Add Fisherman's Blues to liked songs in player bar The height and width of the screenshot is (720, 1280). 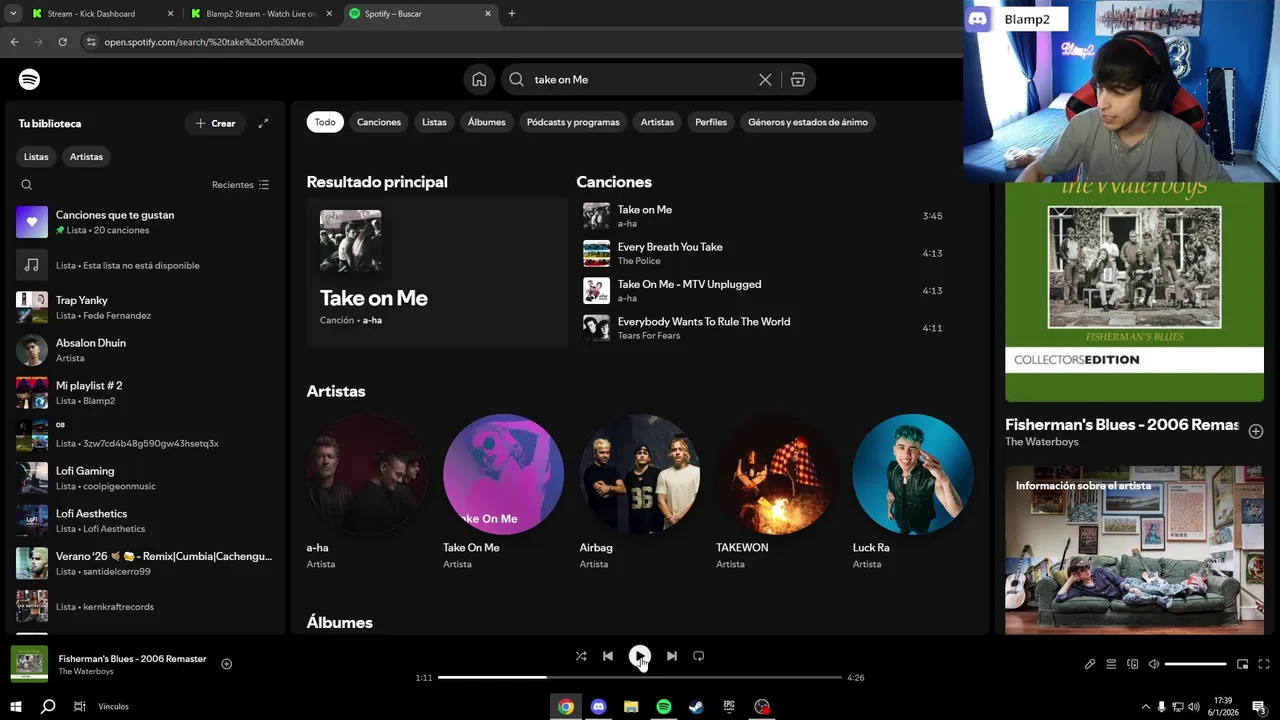click(226, 664)
